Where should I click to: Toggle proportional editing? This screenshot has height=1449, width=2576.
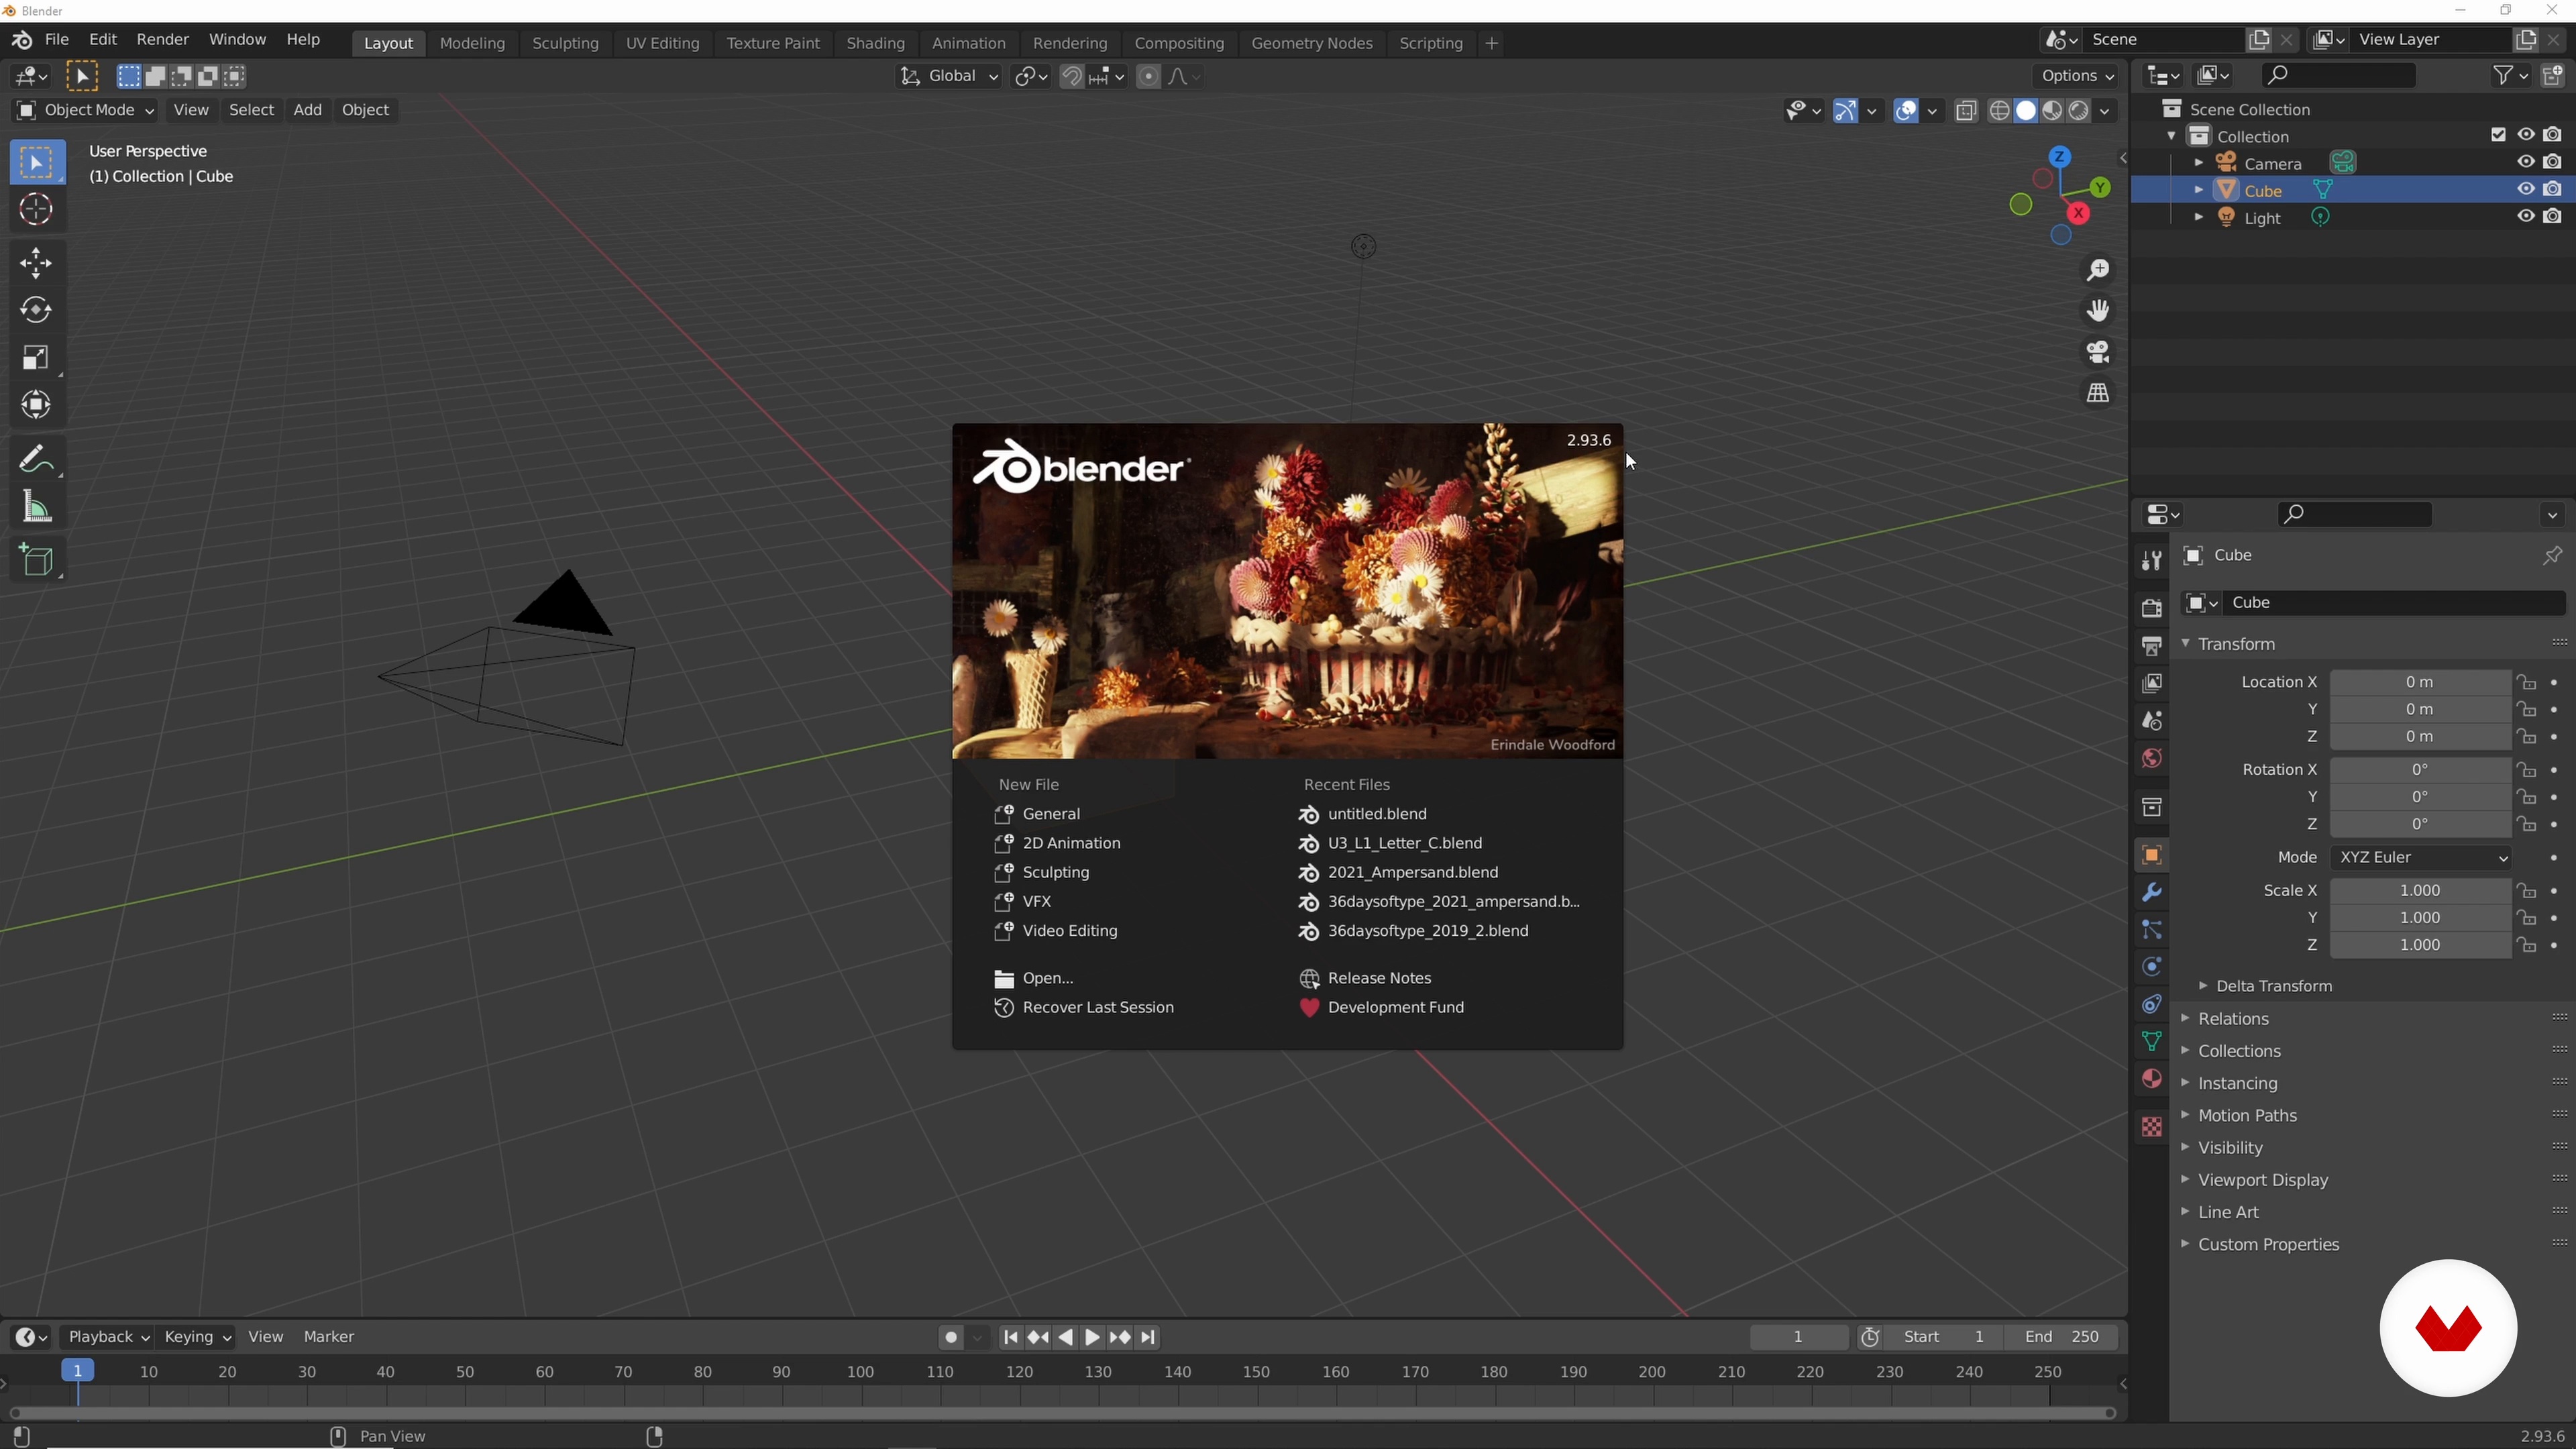(1148, 77)
